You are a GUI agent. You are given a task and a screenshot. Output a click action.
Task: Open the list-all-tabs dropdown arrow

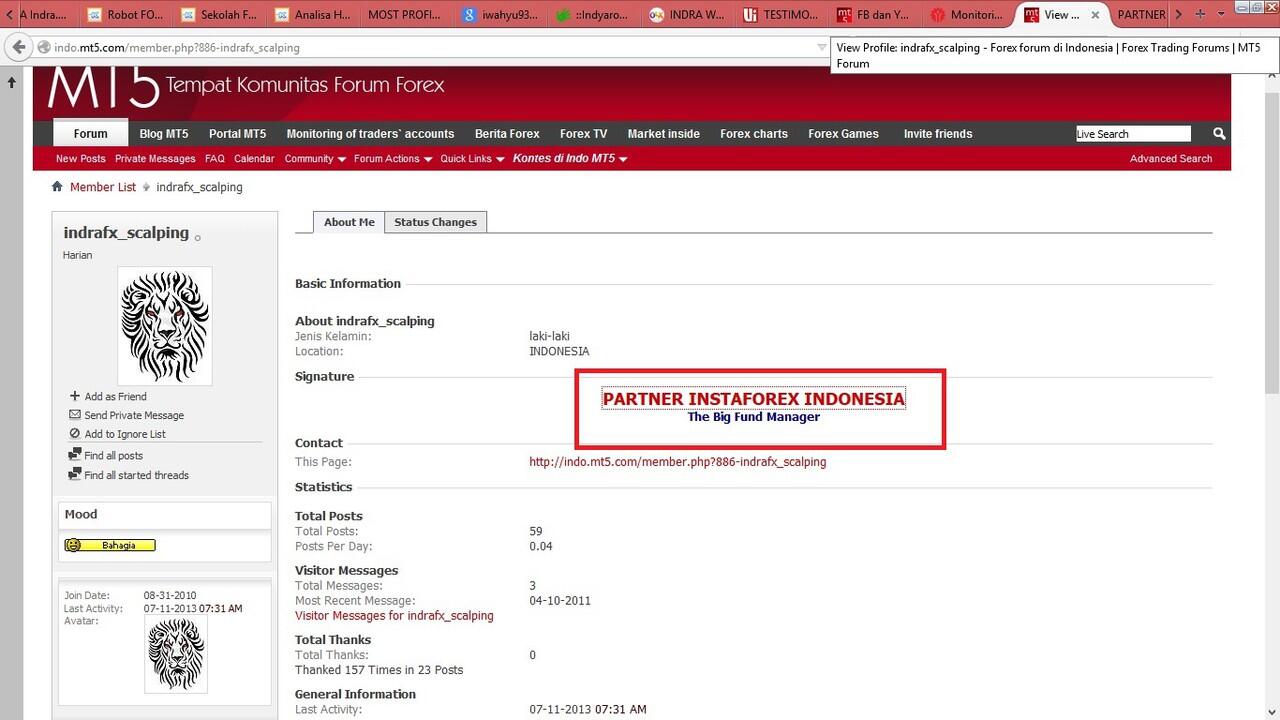[1222, 15]
